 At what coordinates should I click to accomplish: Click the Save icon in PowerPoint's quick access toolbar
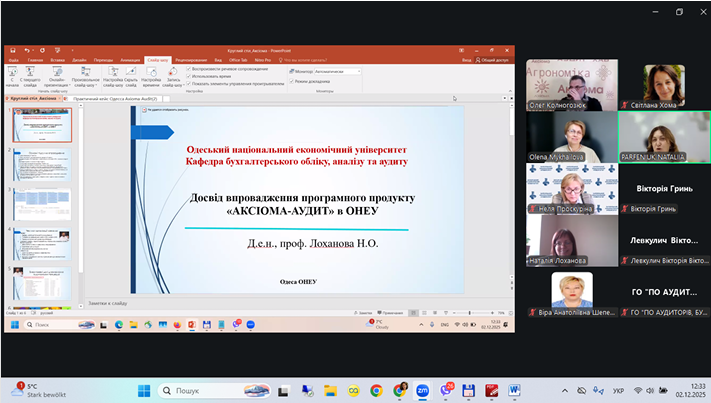pyautogui.click(x=13, y=50)
